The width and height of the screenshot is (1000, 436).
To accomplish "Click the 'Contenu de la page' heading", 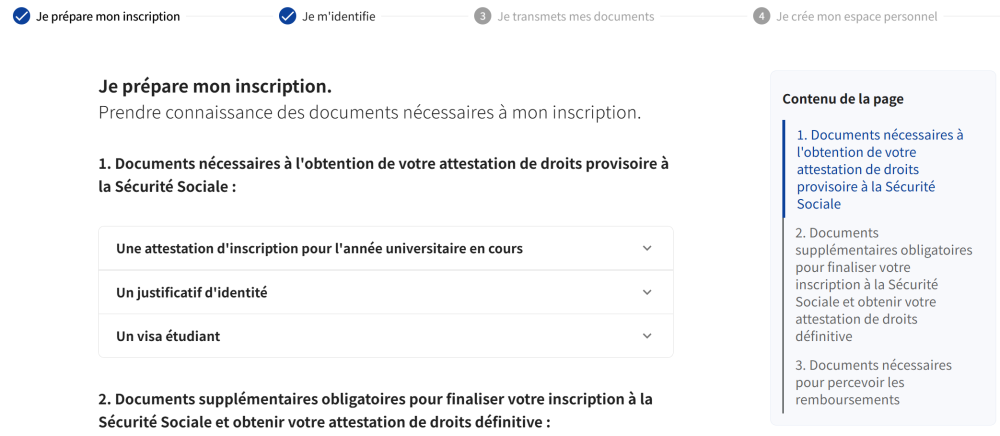I will tap(842, 98).
